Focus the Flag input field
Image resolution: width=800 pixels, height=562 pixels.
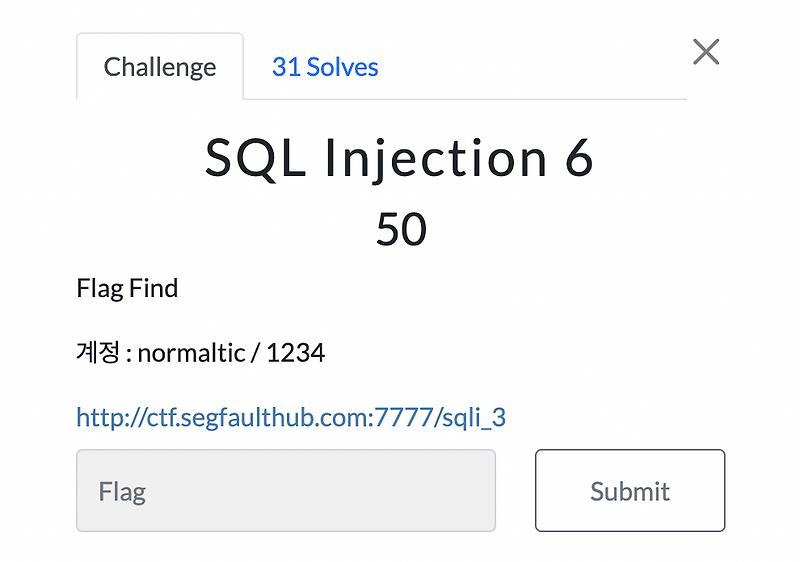(x=286, y=490)
